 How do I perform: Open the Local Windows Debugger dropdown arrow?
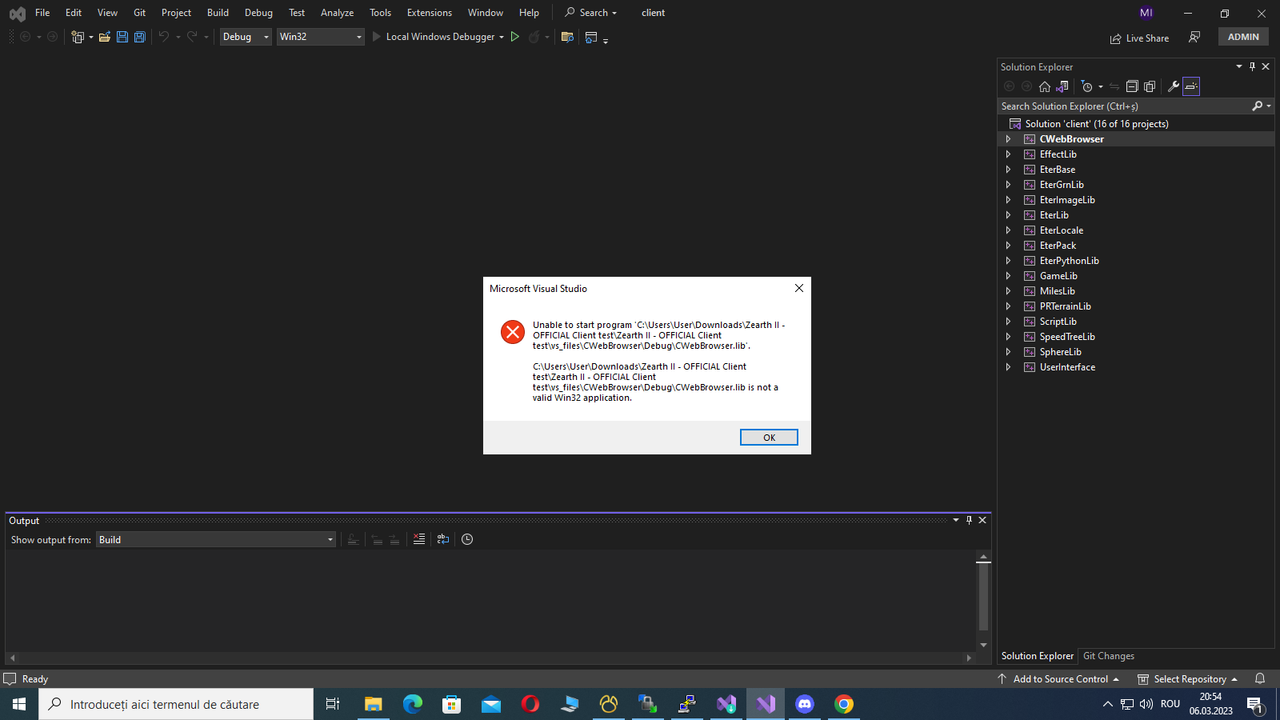click(502, 37)
